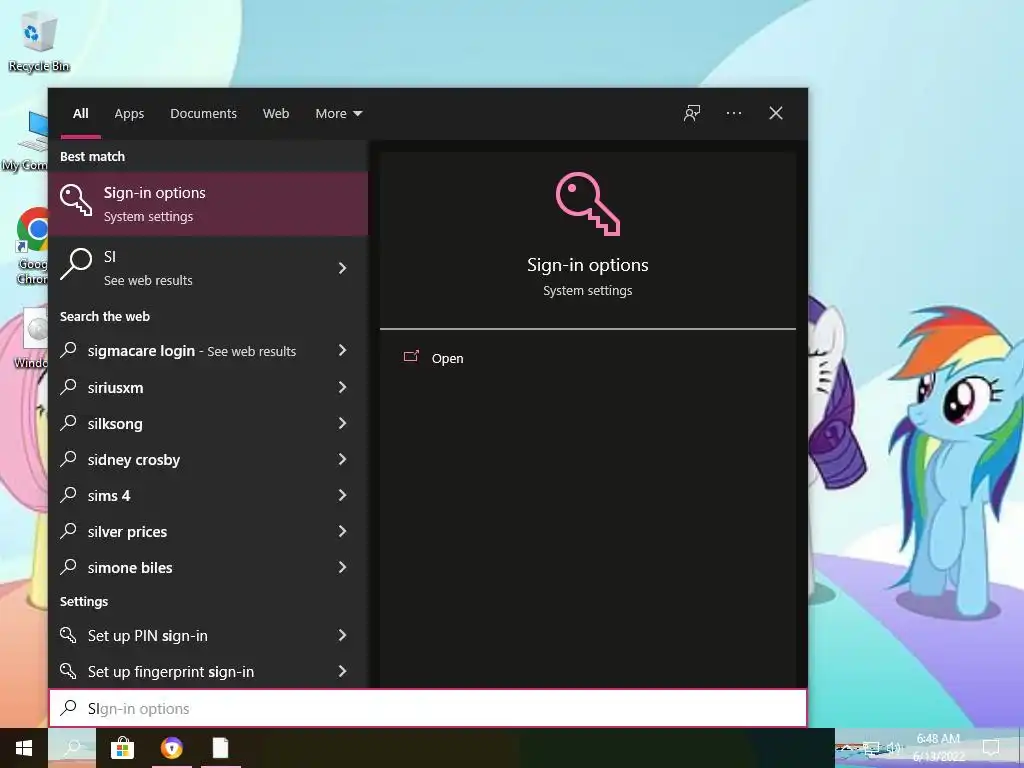Image resolution: width=1024 pixels, height=768 pixels.
Task: Select the 'simone biles' suggestion
Action: 208,567
